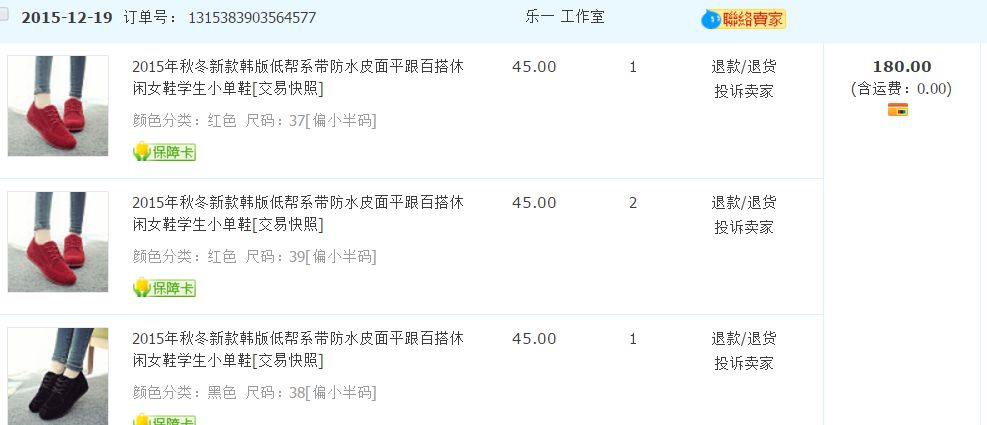This screenshot has height=425, width=987.
Task: Click 投诉卖家 for the size 39 red shoes
Action: click(743, 227)
